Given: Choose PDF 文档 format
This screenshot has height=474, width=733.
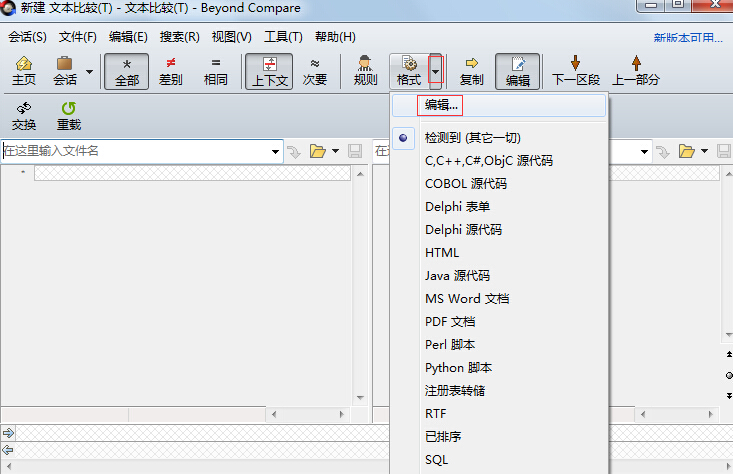Looking at the screenshot, I should (x=499, y=321).
